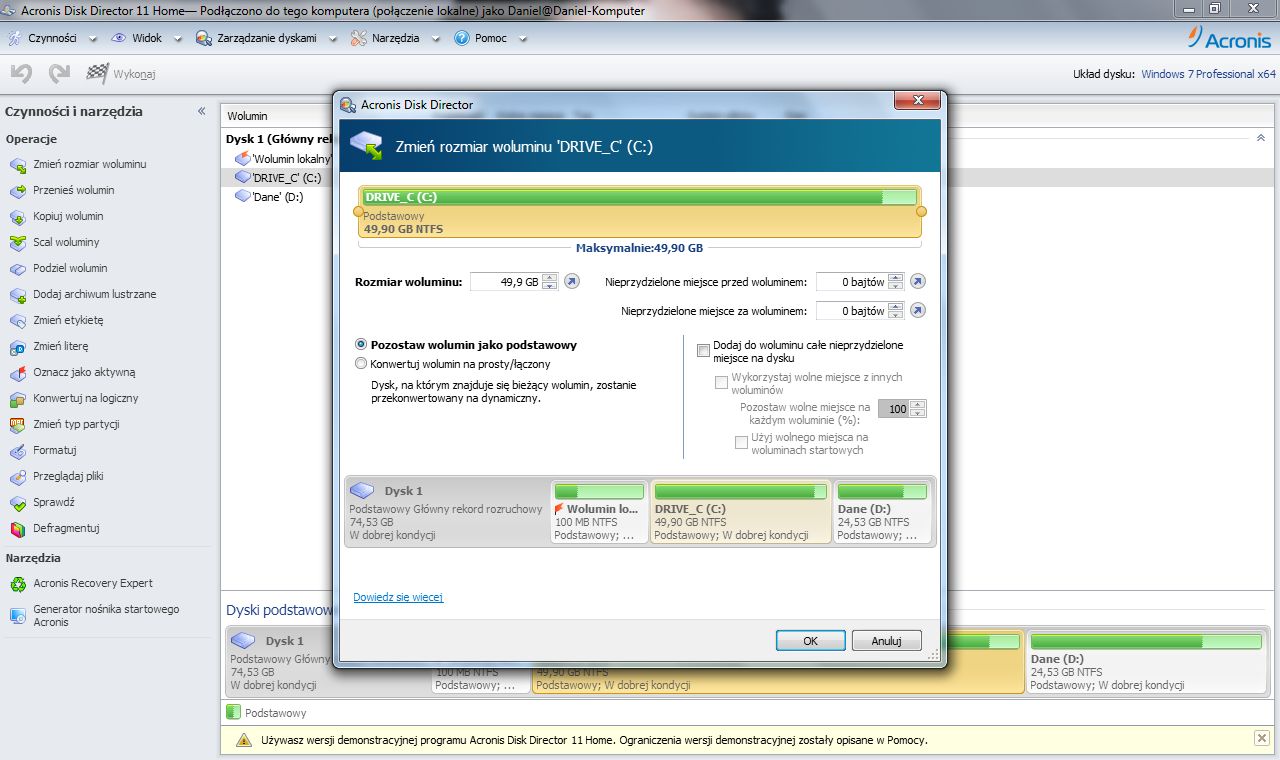1280x760 pixels.
Task: Open the Czynności menu
Action: coord(51,38)
